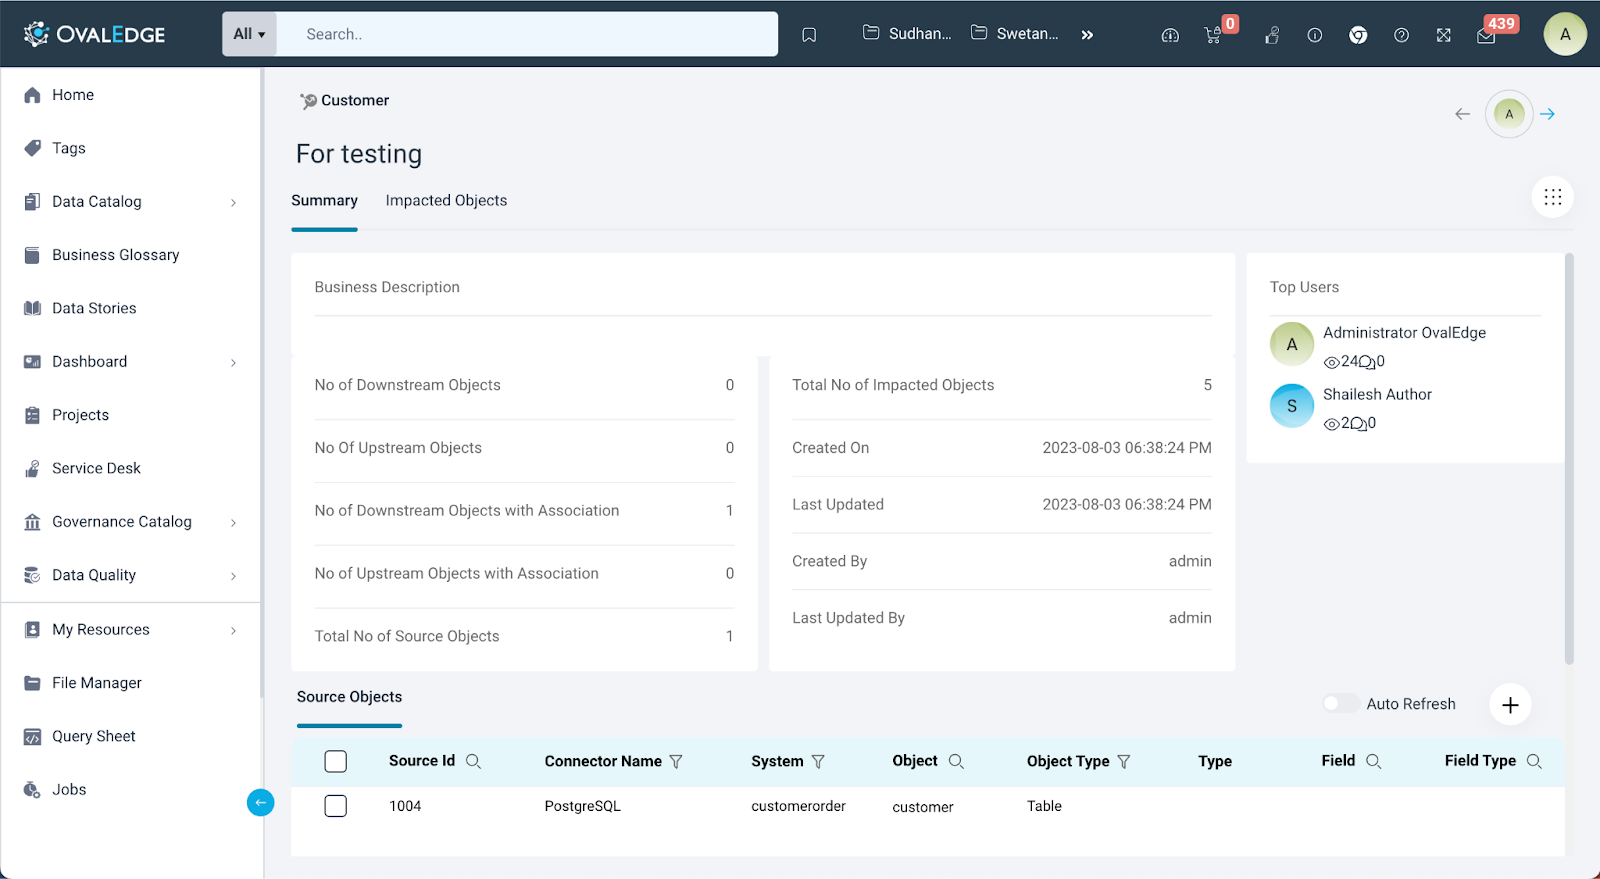Open the info circle icon

pos(1315,35)
